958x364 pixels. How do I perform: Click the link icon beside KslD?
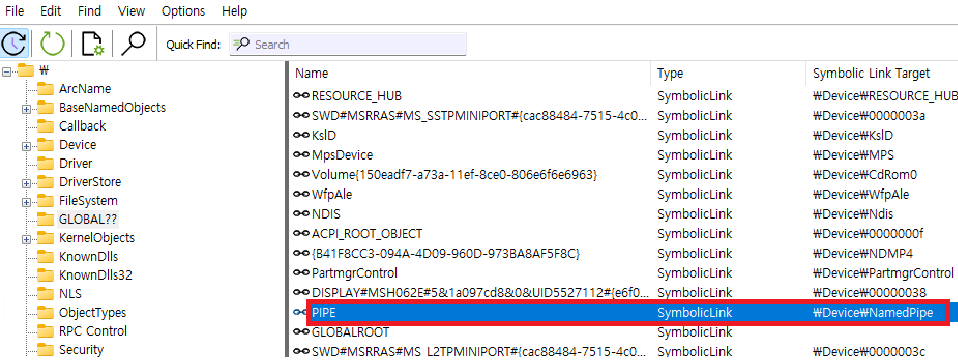coord(301,134)
